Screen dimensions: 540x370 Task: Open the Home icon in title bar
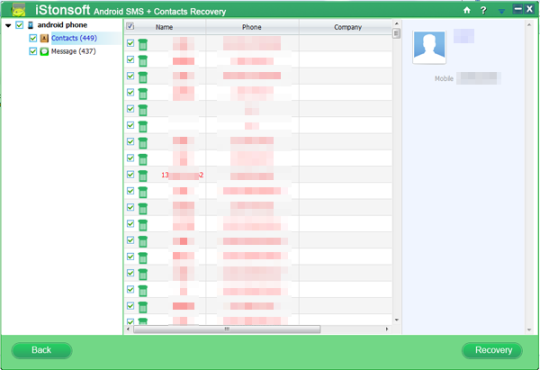point(467,10)
